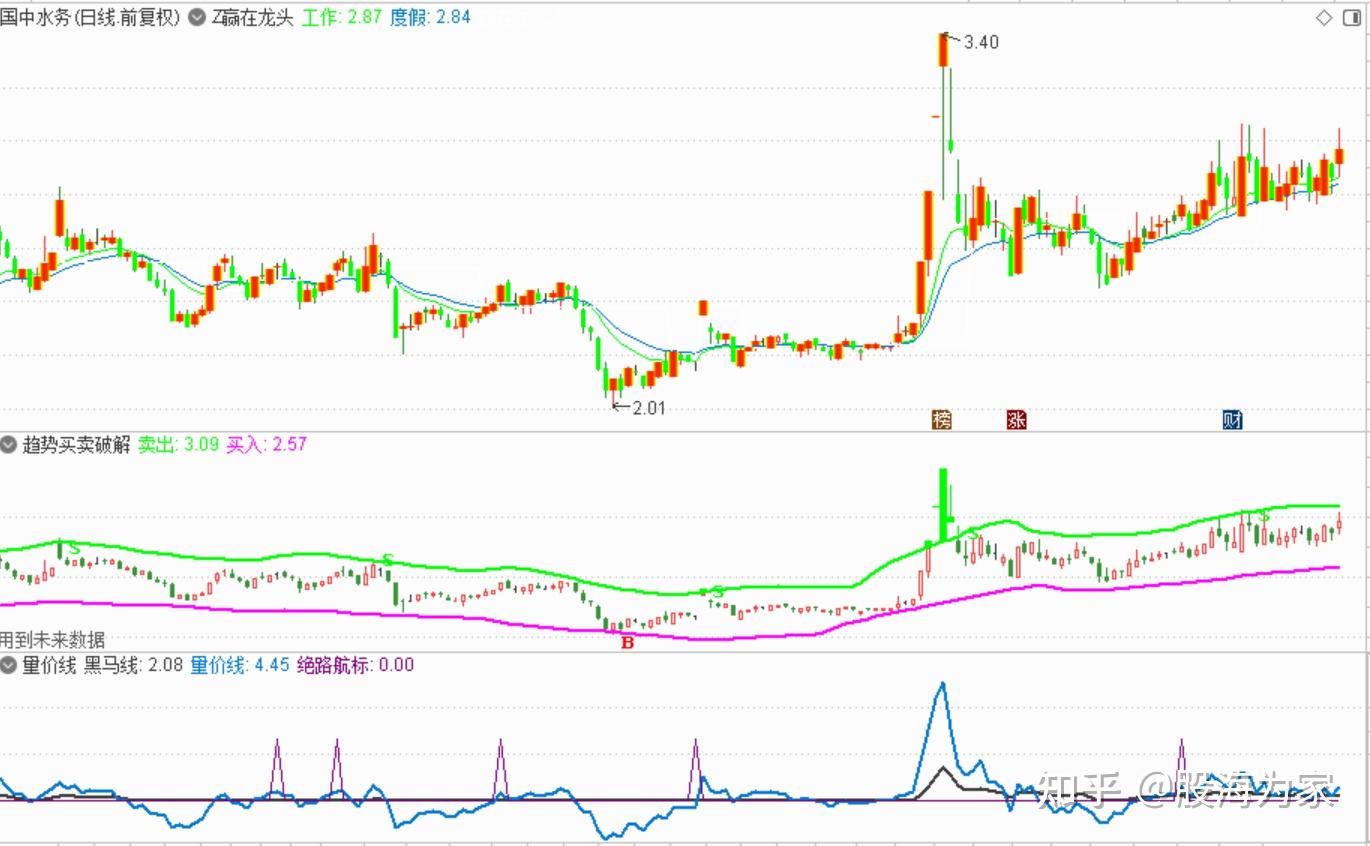
Task: Click the 榜 marker badge under the chart
Action: (x=941, y=419)
